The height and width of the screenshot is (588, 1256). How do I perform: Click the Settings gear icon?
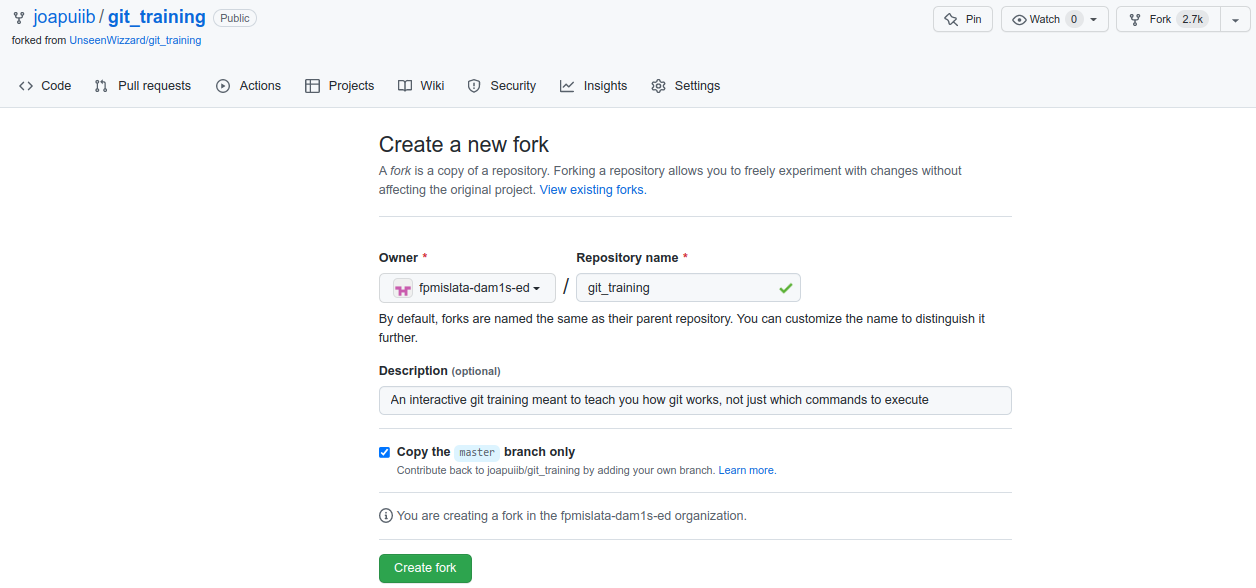[658, 86]
